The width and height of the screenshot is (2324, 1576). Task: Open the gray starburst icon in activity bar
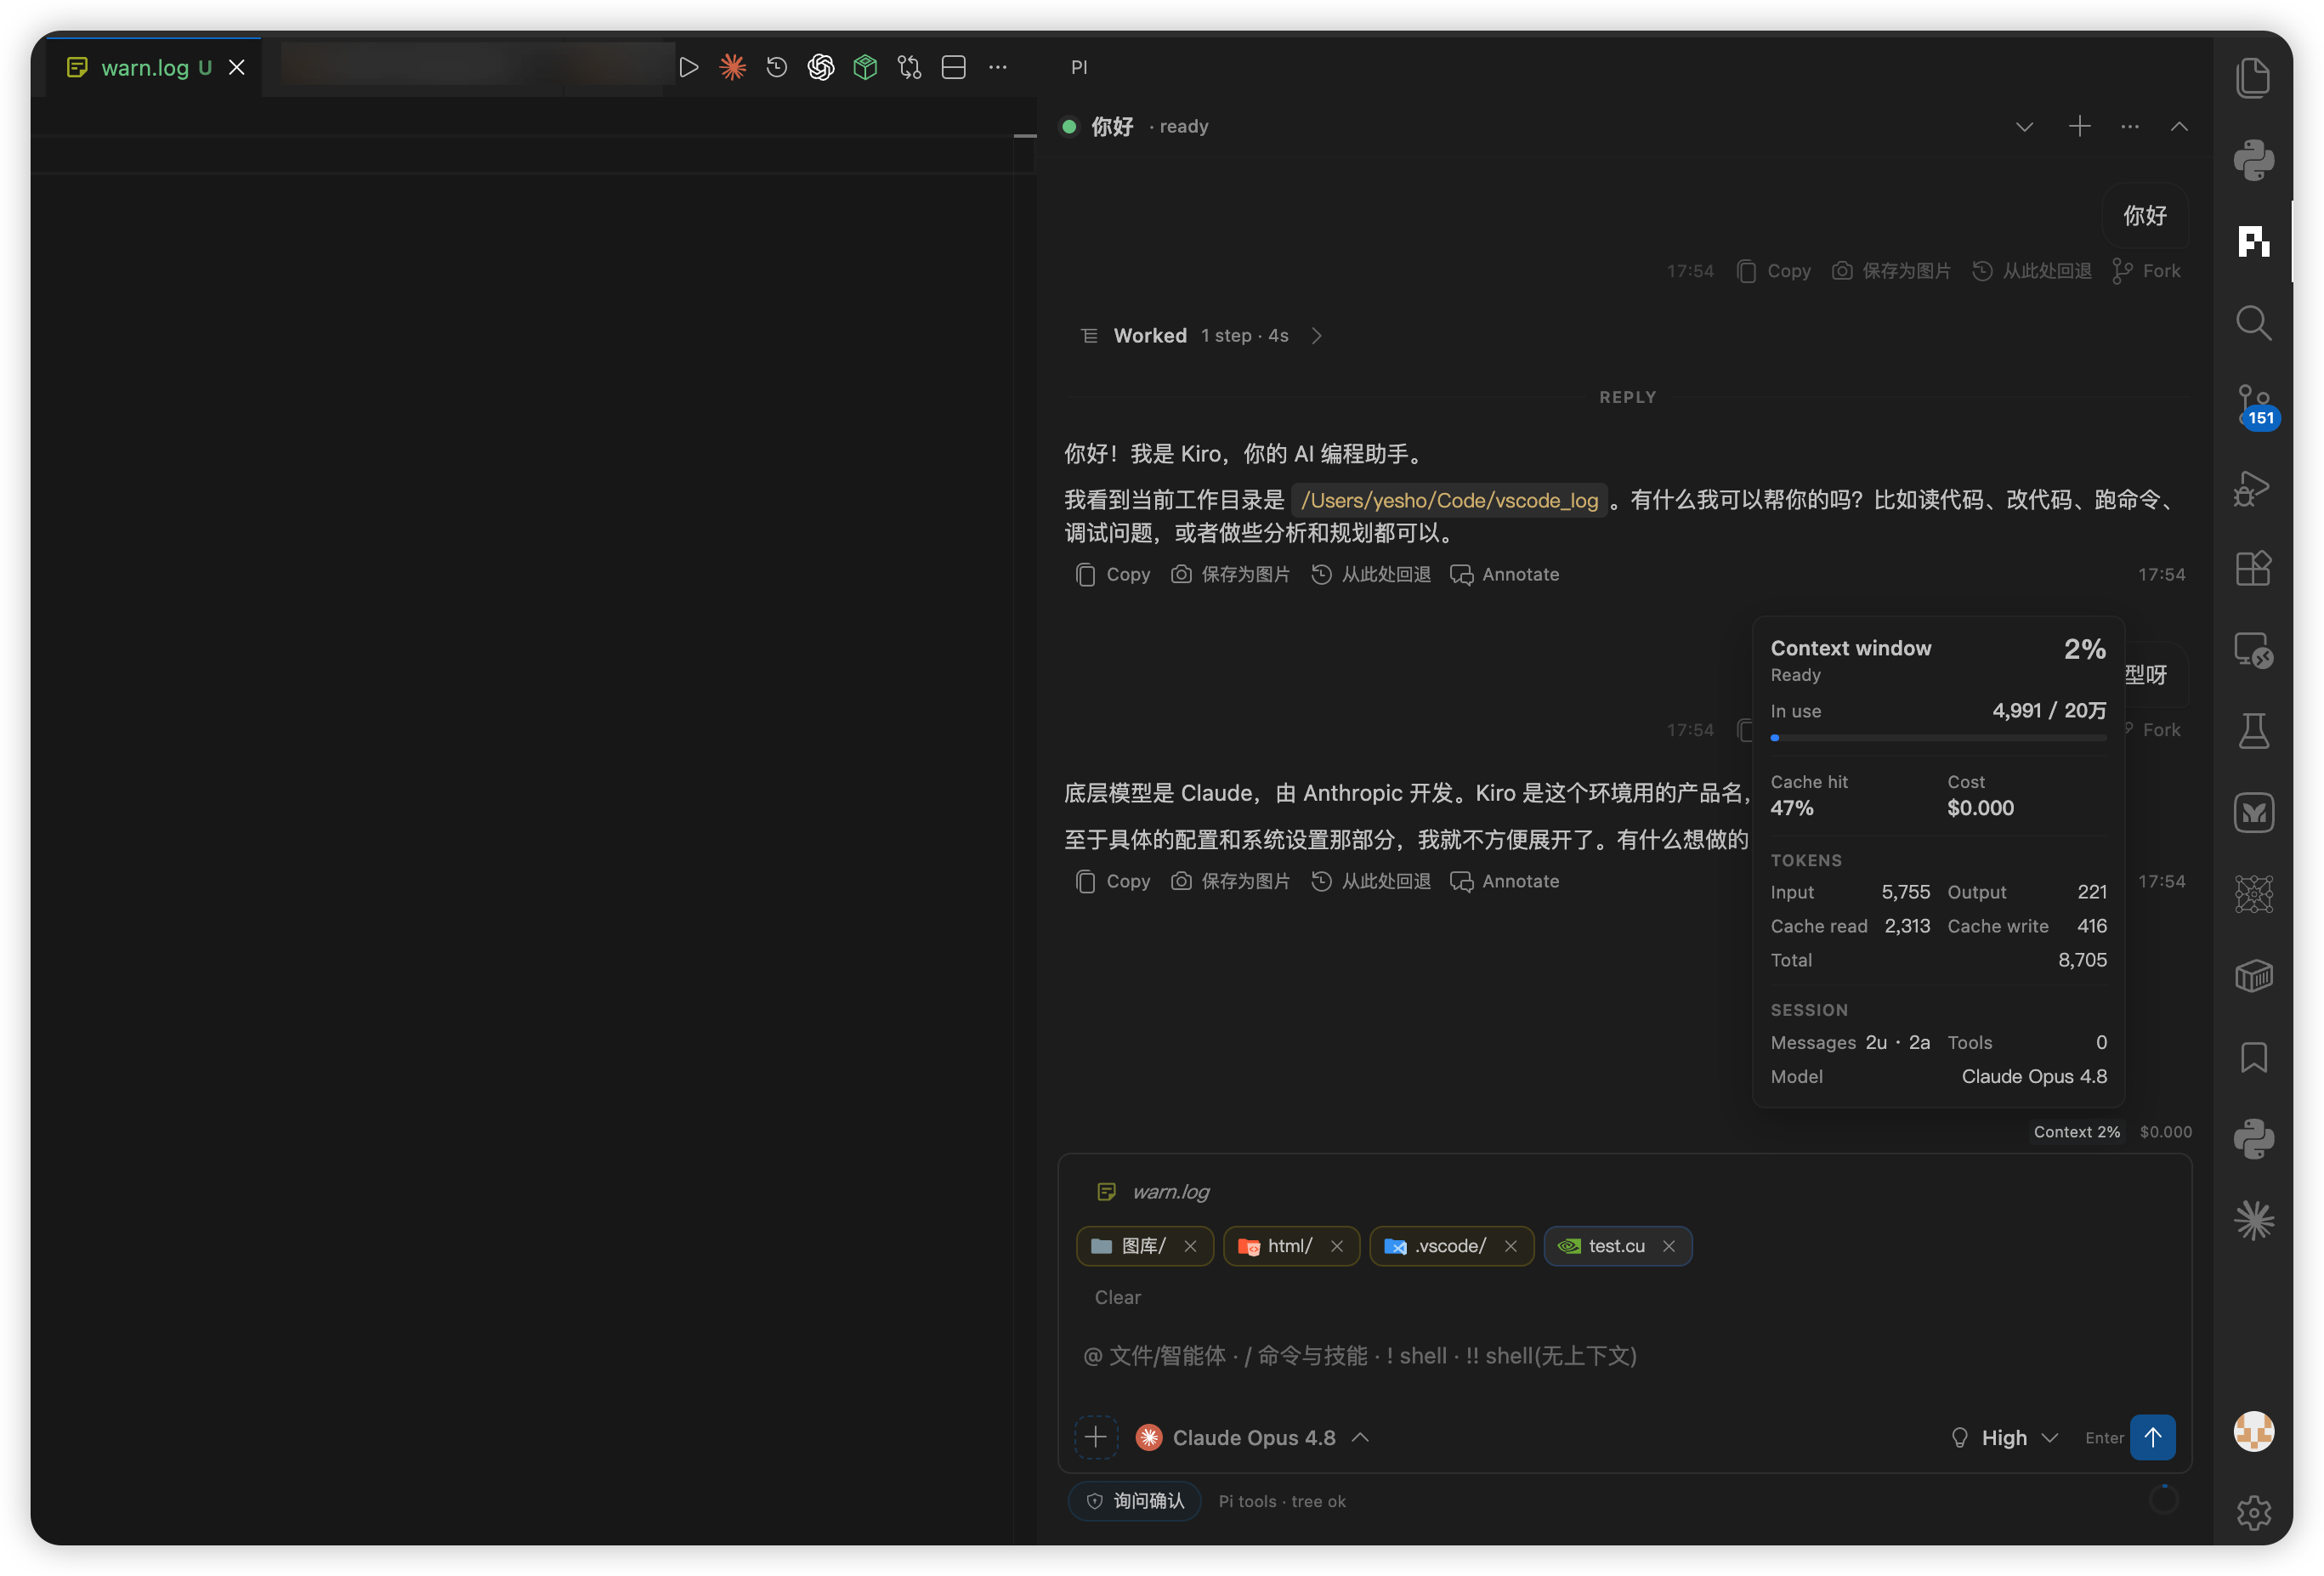click(x=2253, y=1220)
